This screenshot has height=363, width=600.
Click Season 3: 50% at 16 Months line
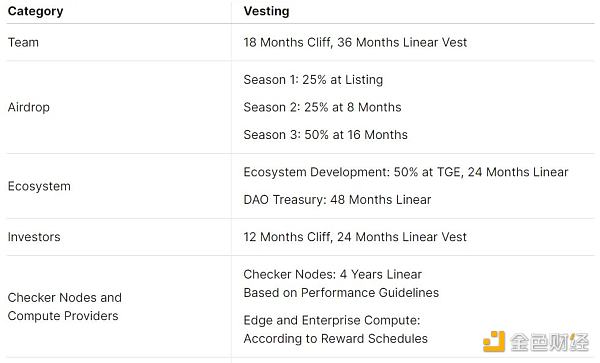point(325,135)
